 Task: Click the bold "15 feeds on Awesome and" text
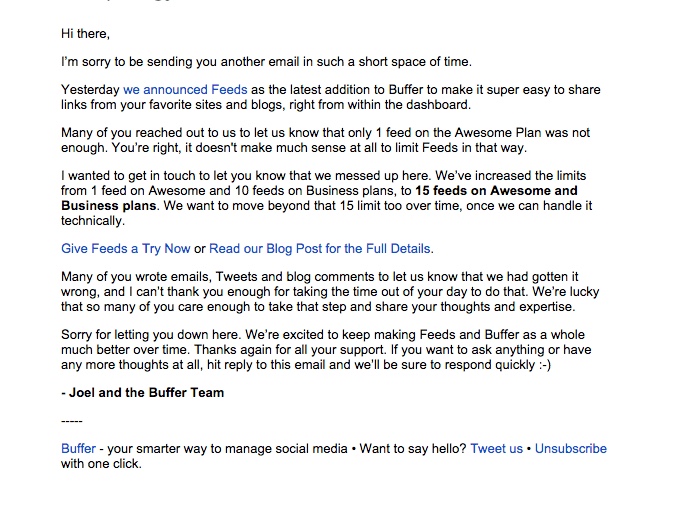click(497, 191)
